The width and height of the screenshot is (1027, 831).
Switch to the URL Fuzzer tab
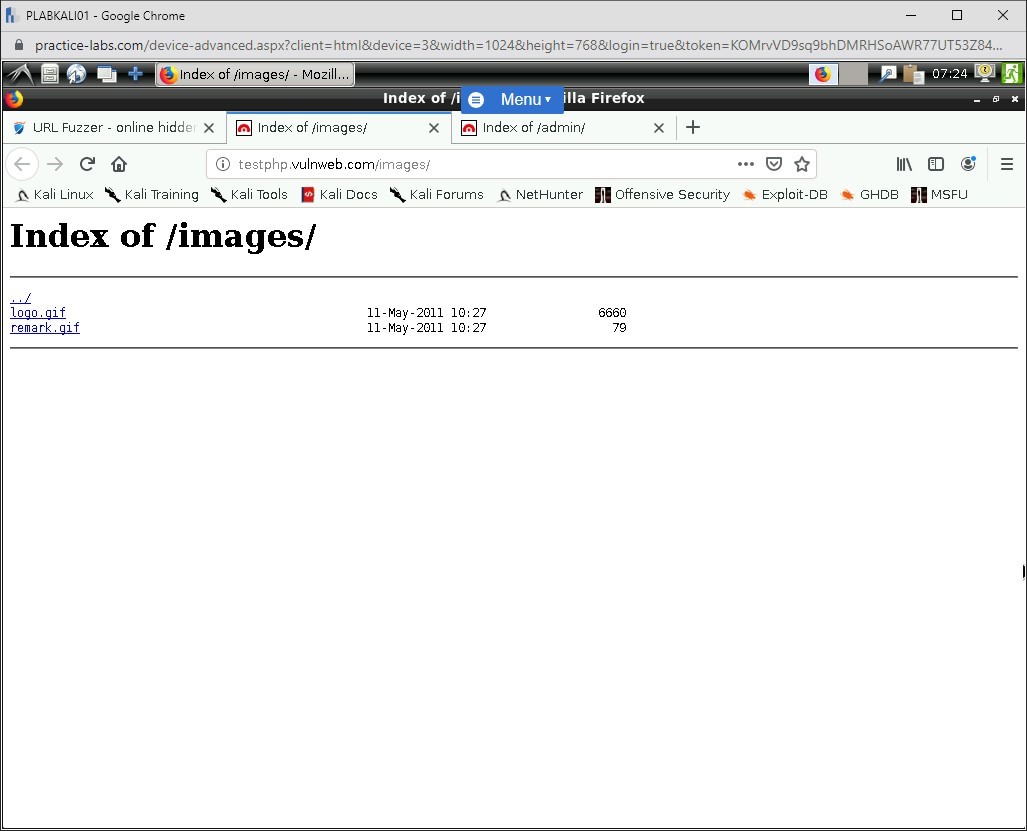click(x=110, y=127)
